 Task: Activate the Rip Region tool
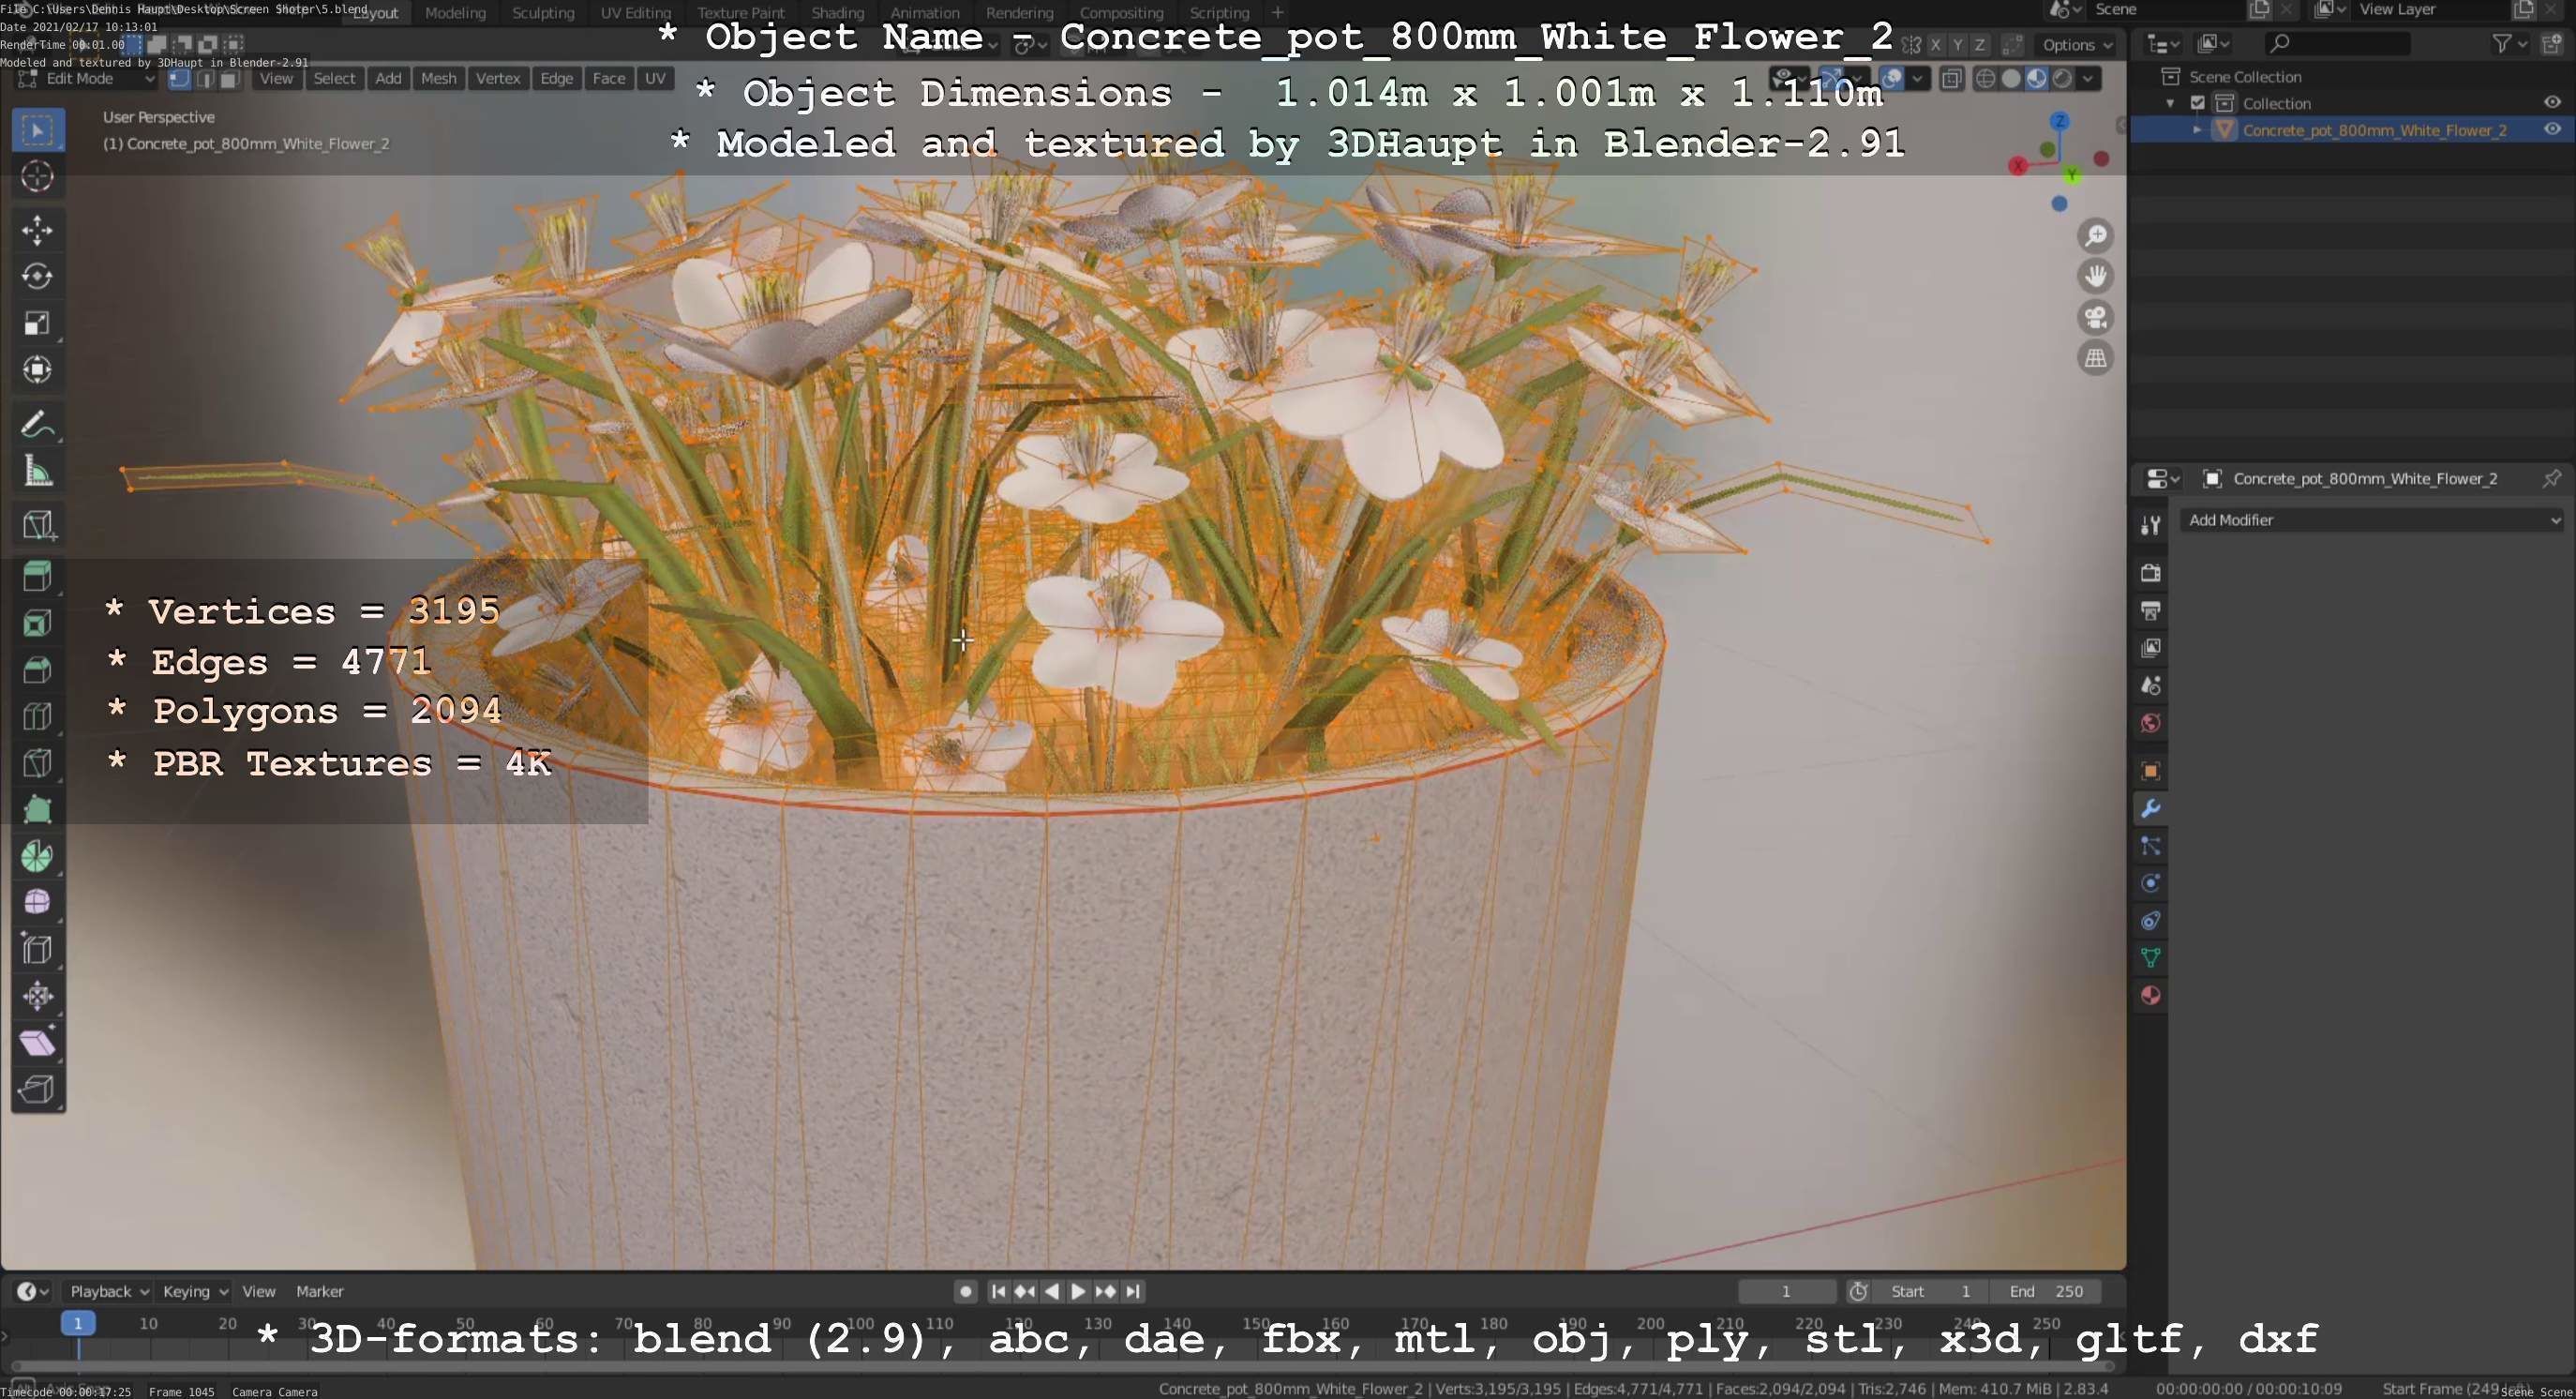38,1089
